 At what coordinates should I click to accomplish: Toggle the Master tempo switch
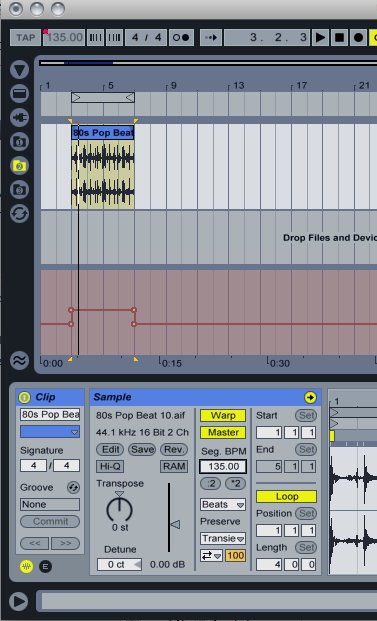223,432
